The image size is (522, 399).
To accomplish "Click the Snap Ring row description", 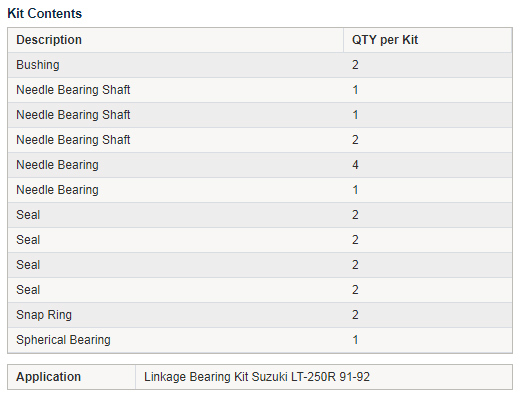I will (x=44, y=315).
